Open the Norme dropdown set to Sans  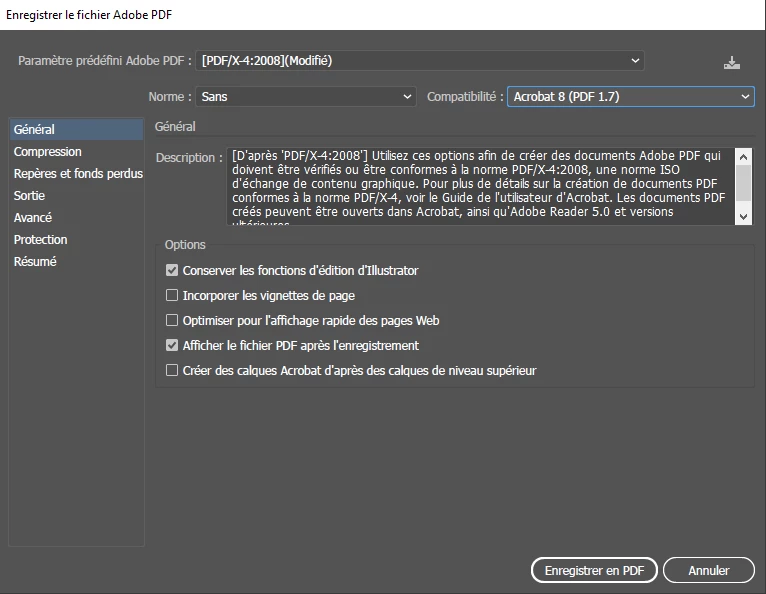click(306, 97)
